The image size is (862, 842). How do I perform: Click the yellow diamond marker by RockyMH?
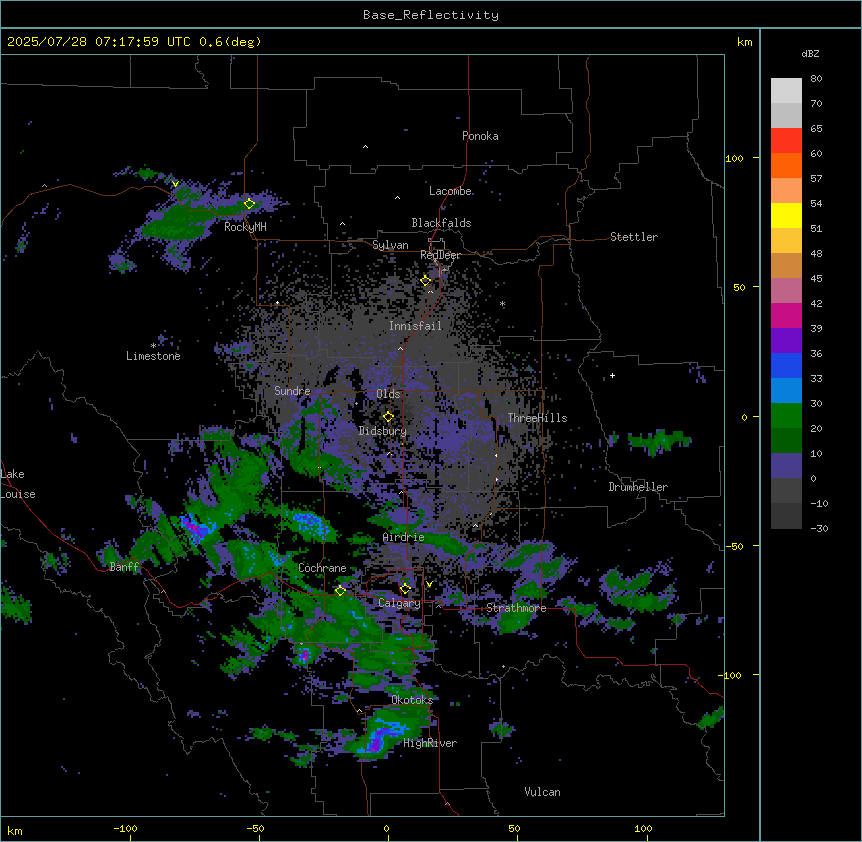click(250, 204)
